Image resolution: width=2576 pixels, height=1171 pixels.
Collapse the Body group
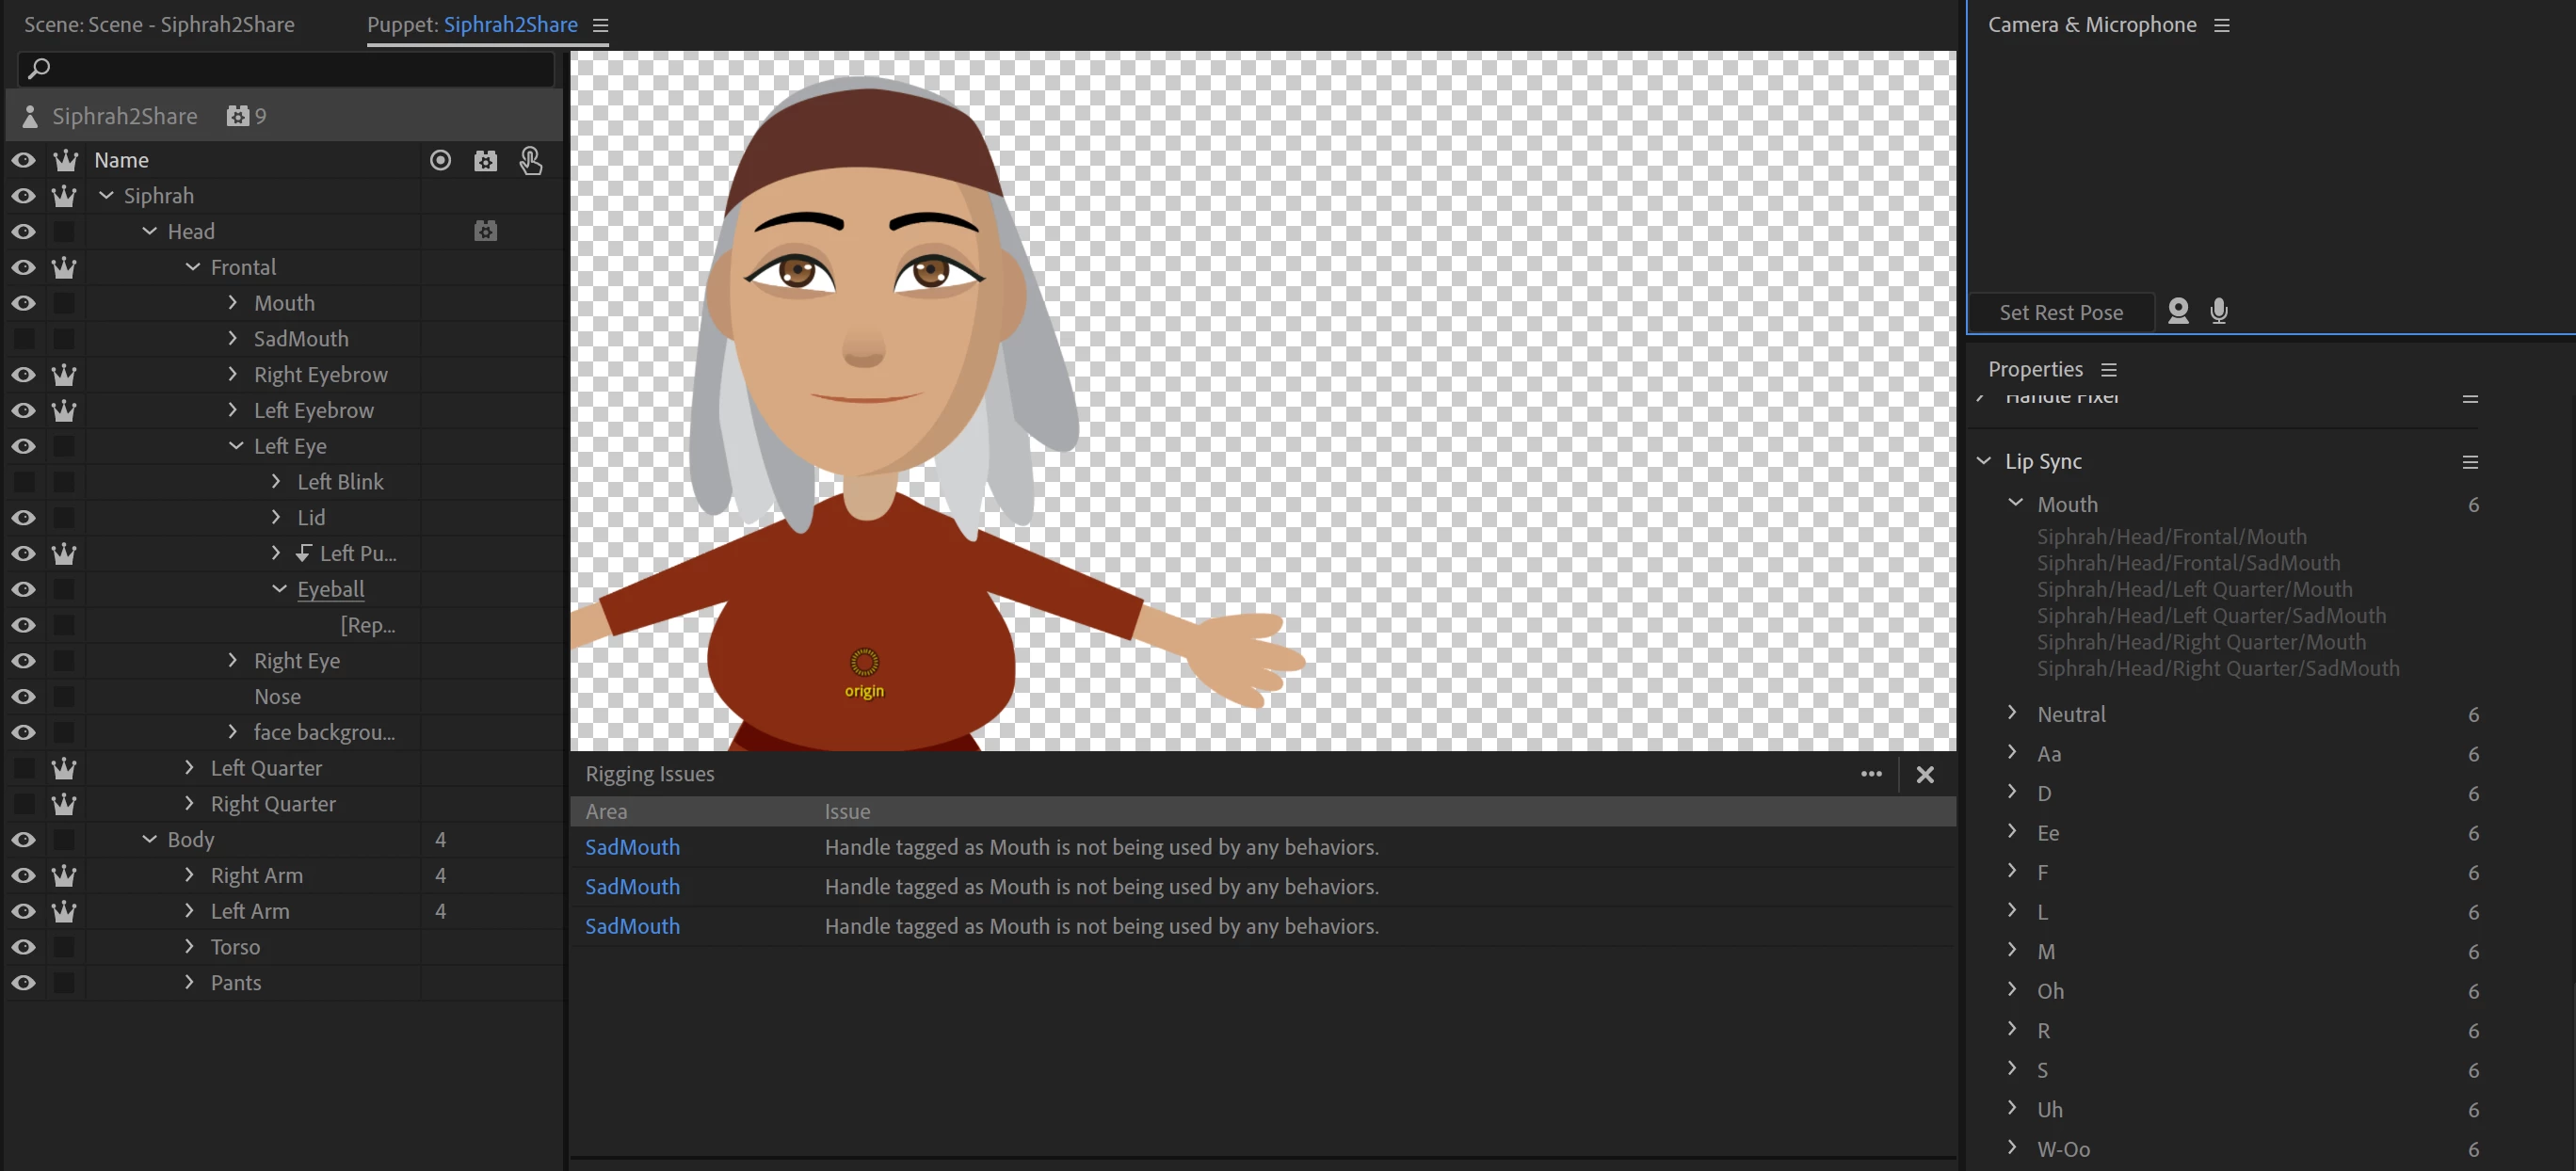pyautogui.click(x=149, y=839)
